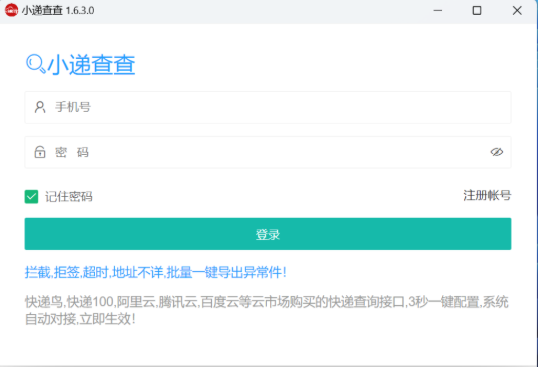This screenshot has width=538, height=367.
Task: Uncheck the 记住密码 checkbox
Action: 31,197
